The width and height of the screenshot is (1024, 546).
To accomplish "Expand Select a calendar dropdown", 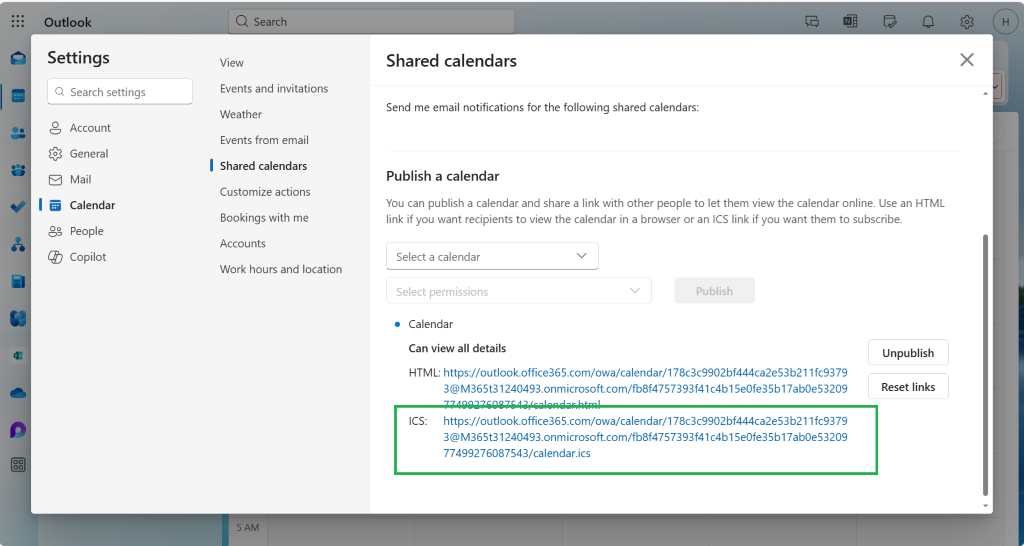I will pos(492,256).
